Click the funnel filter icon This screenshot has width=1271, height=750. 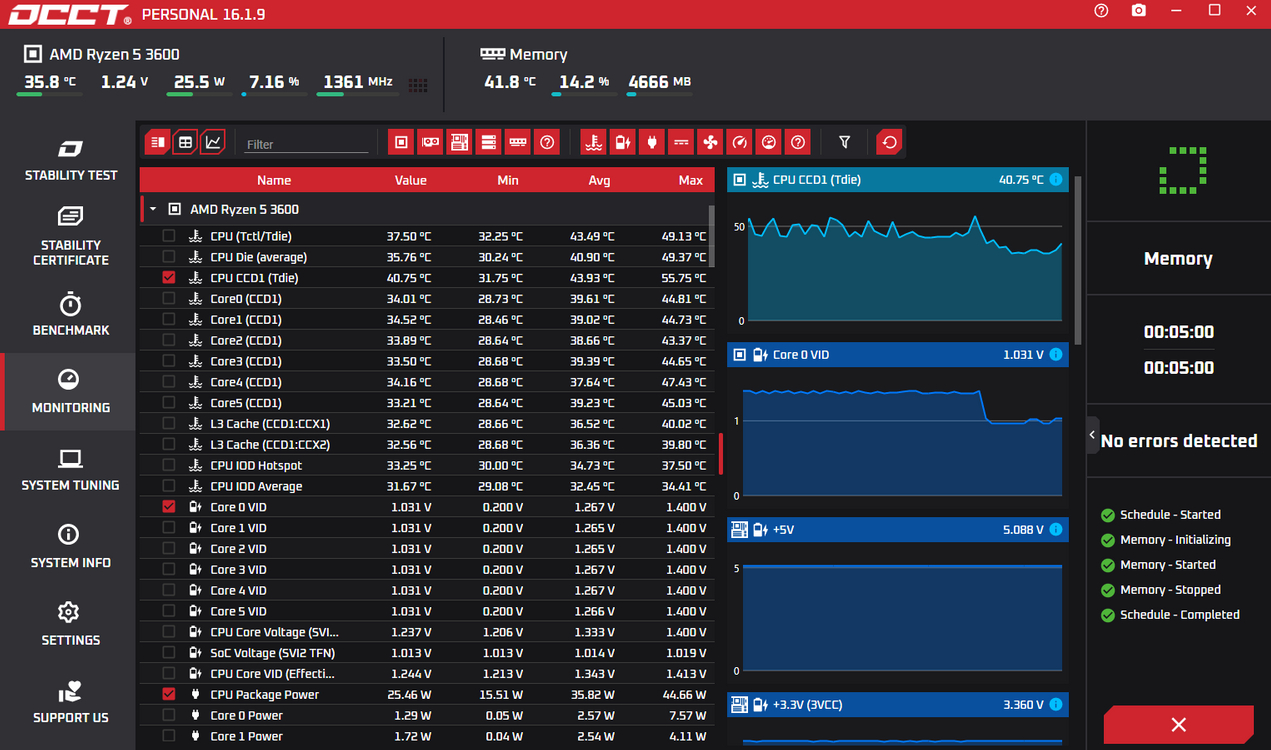pos(844,143)
